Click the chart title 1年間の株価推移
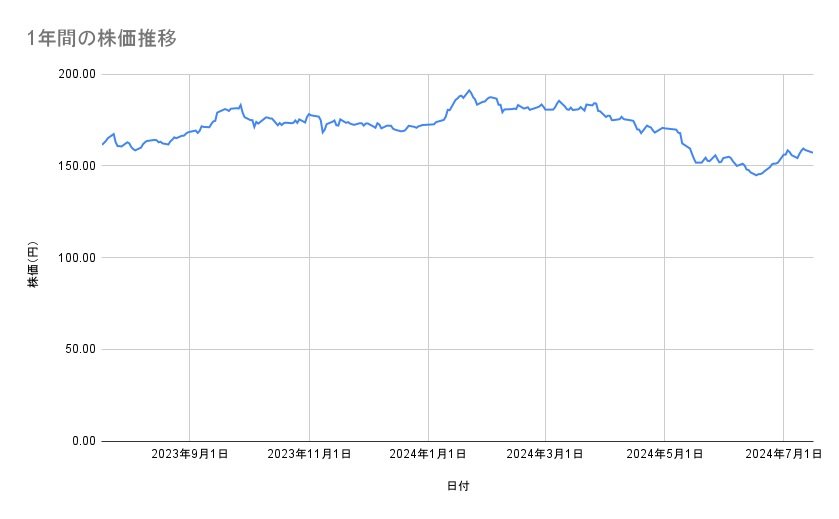839x519 pixels. tap(103, 39)
